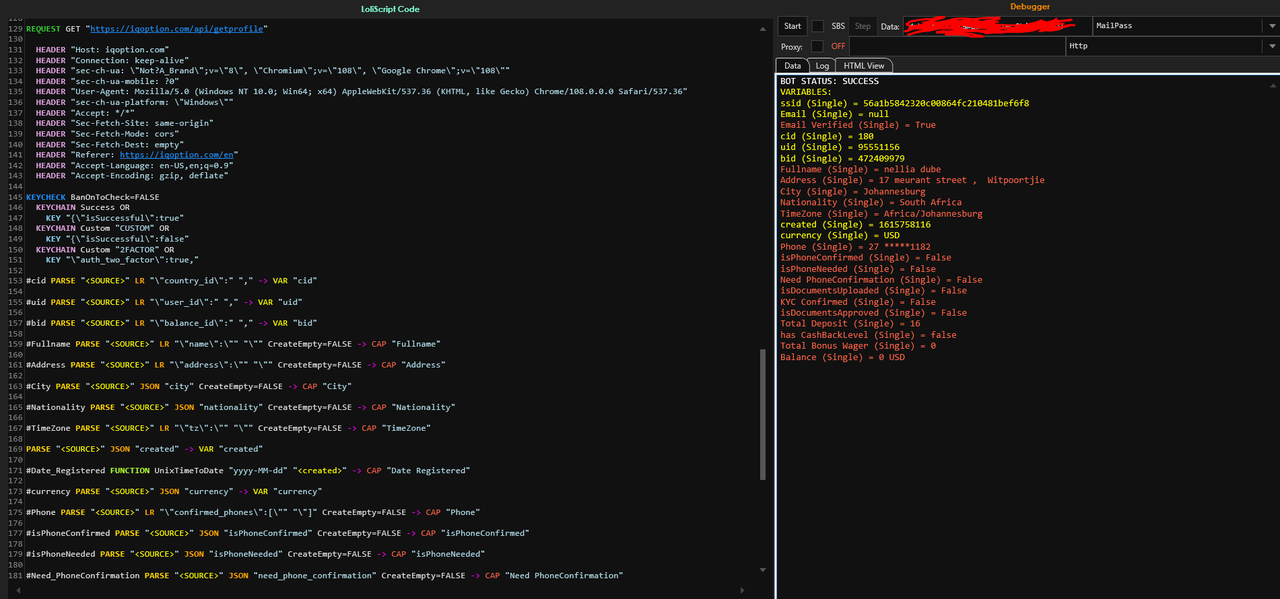The height and width of the screenshot is (599, 1280).
Task: Click the Step button
Action: [863, 26]
